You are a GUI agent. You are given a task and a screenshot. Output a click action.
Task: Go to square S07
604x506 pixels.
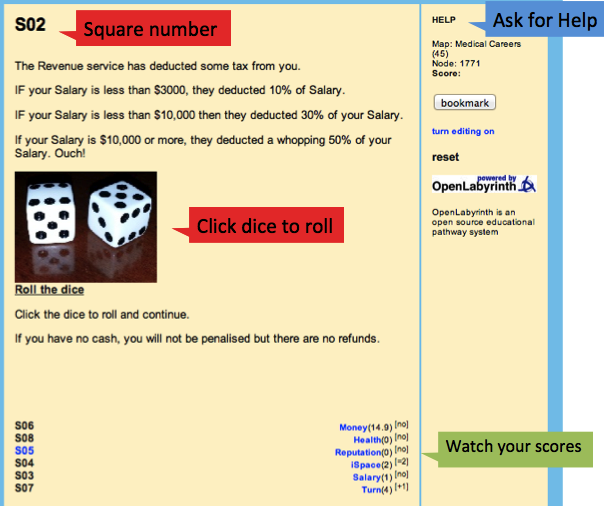pos(25,488)
